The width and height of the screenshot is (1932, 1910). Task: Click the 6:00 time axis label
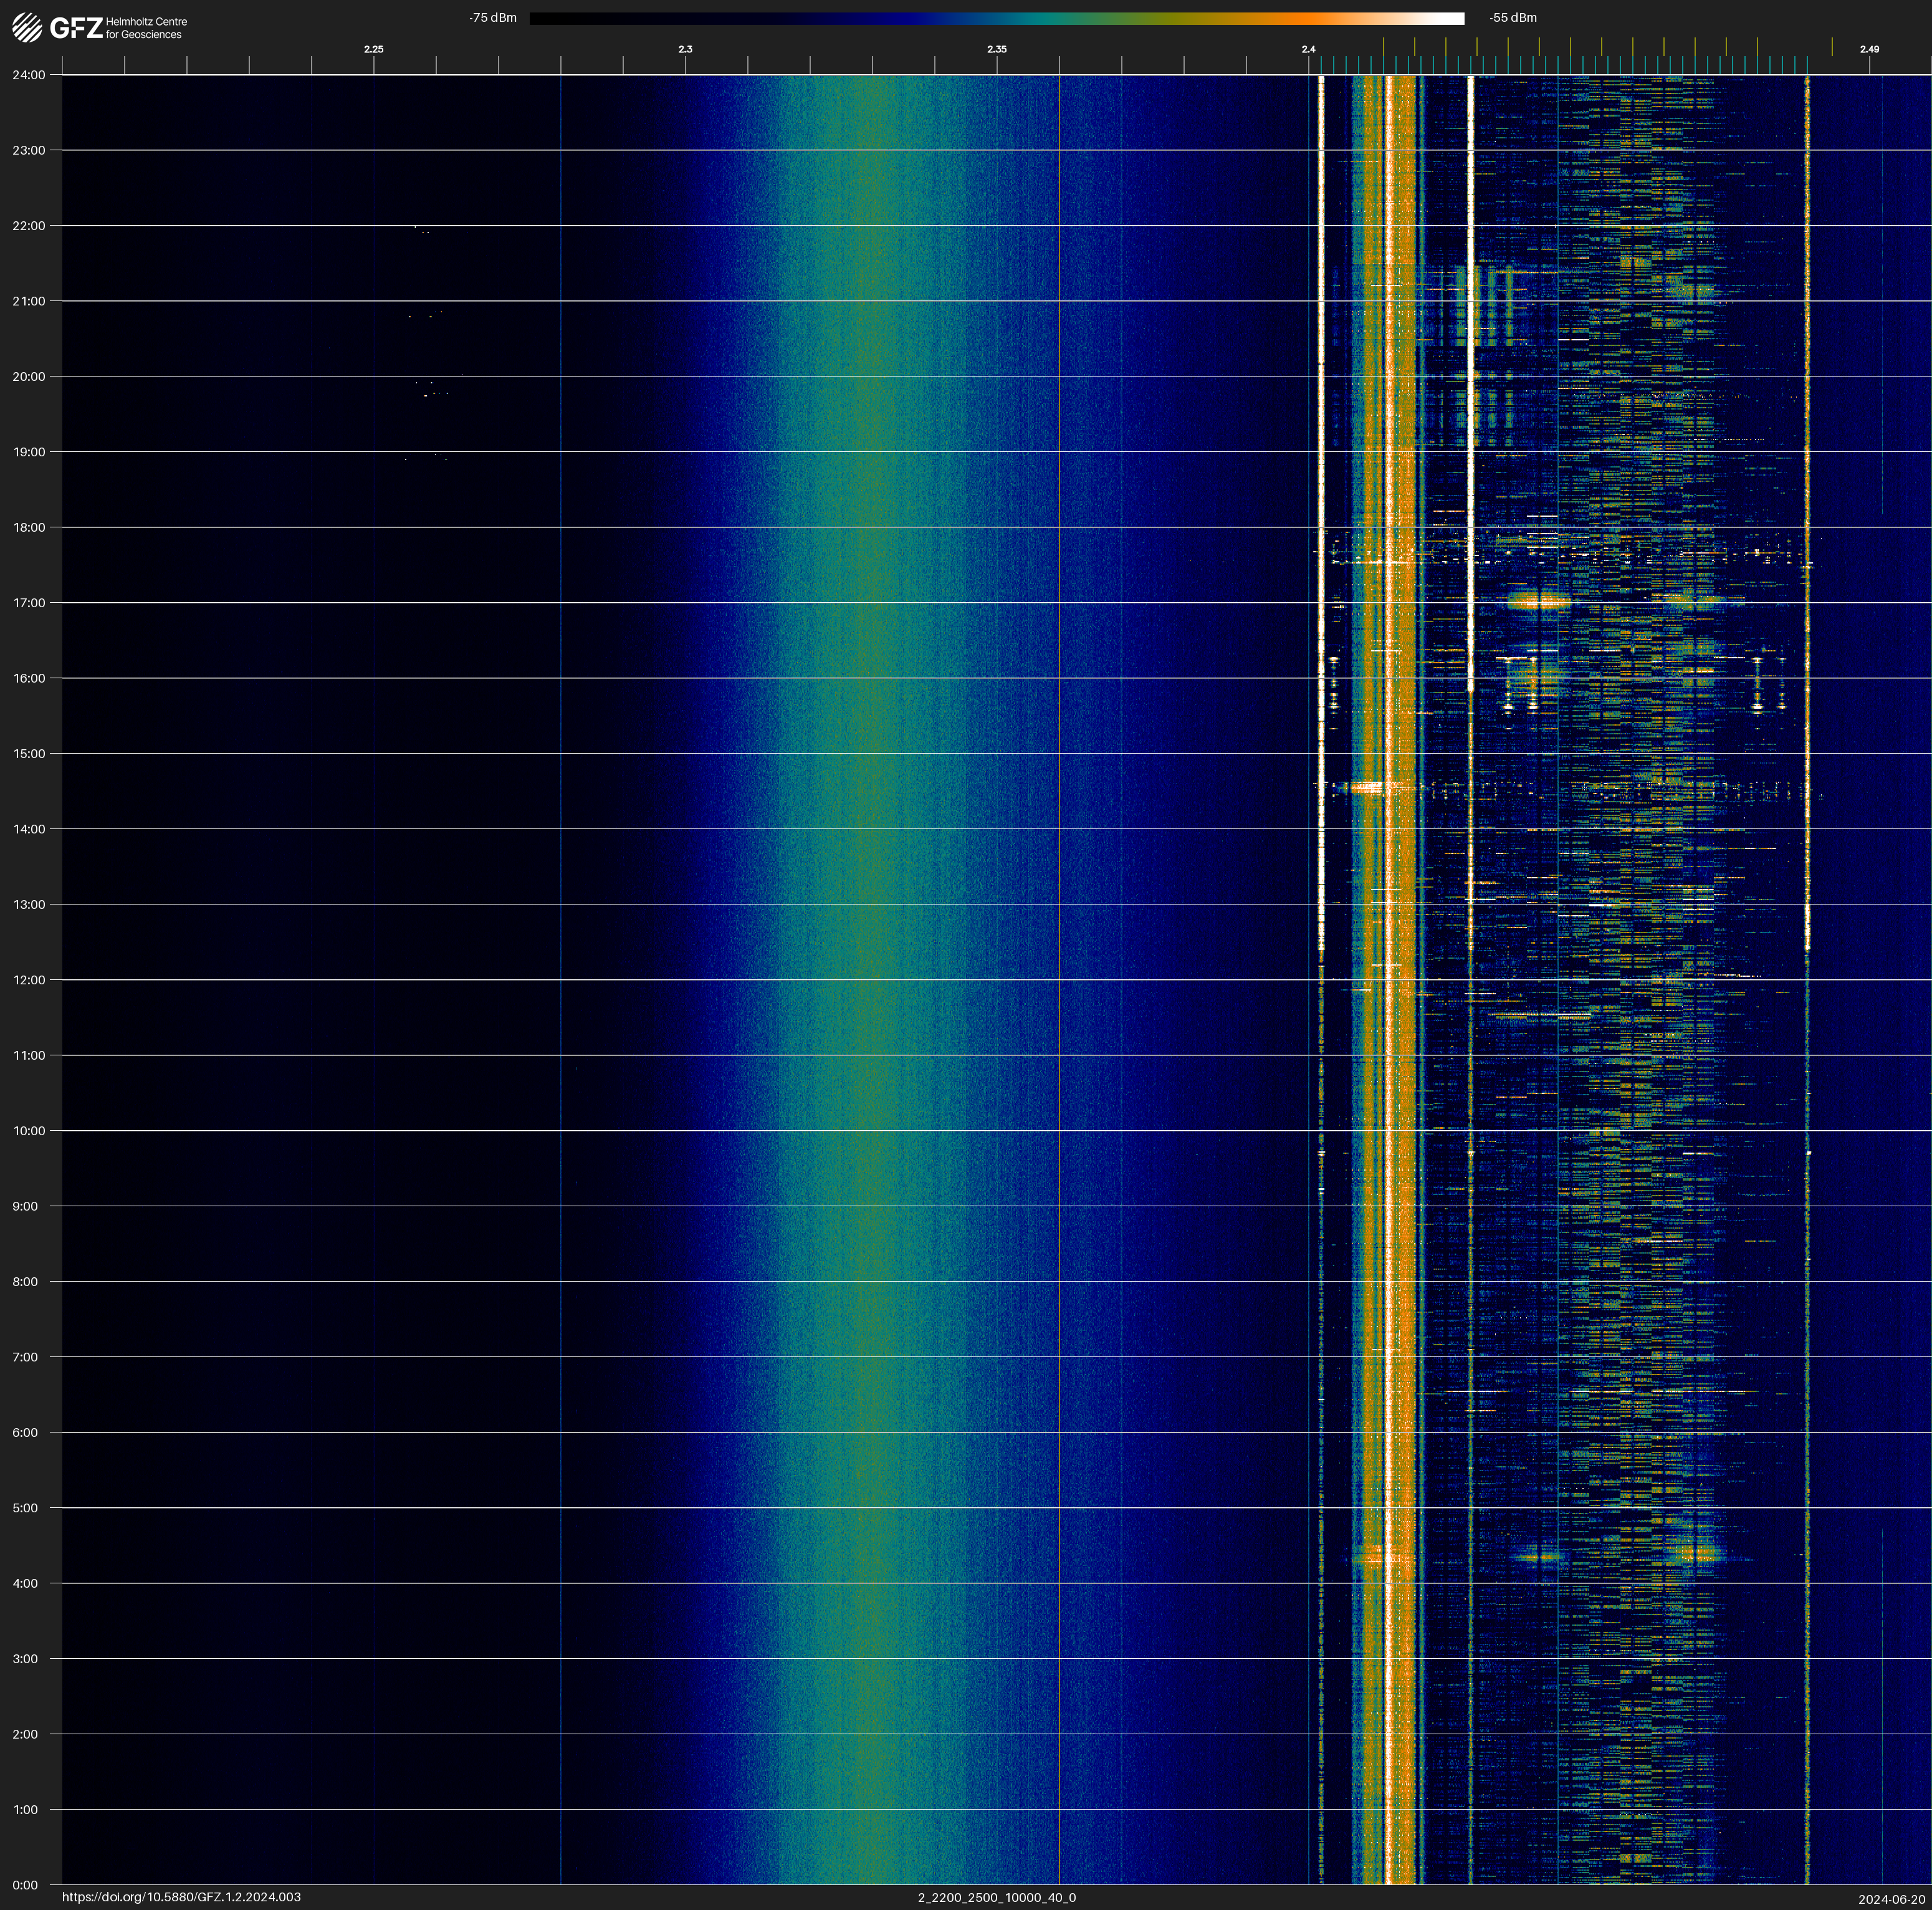coord(26,1432)
